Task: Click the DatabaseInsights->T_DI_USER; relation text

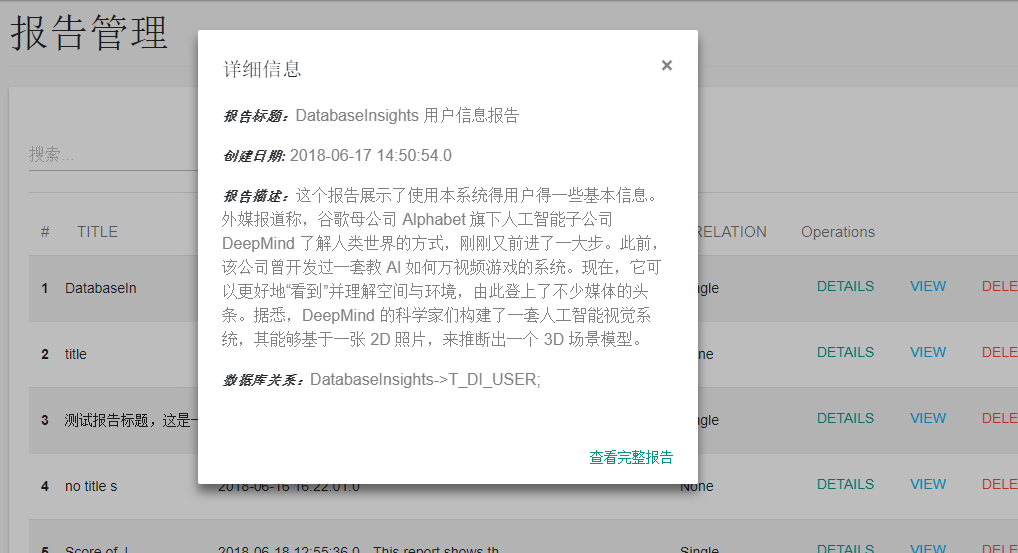Action: (425, 379)
